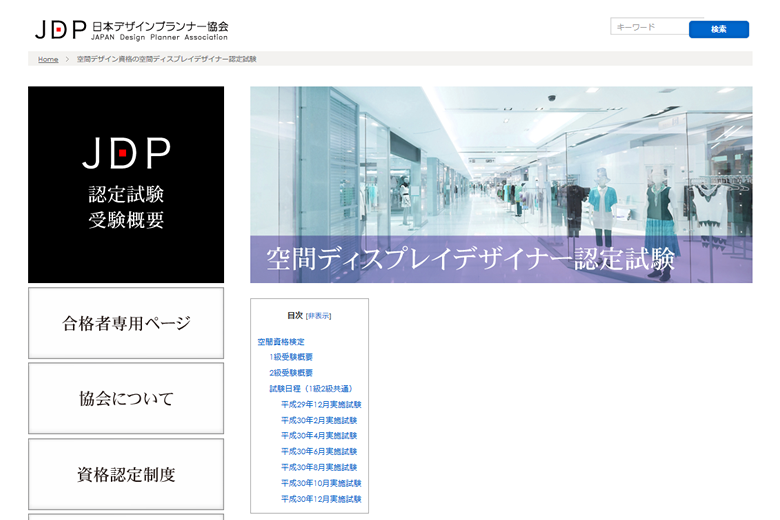Screen dimensions: 780x520
Task: Open the 資格認定制度 sidebar button
Action: tap(126, 474)
